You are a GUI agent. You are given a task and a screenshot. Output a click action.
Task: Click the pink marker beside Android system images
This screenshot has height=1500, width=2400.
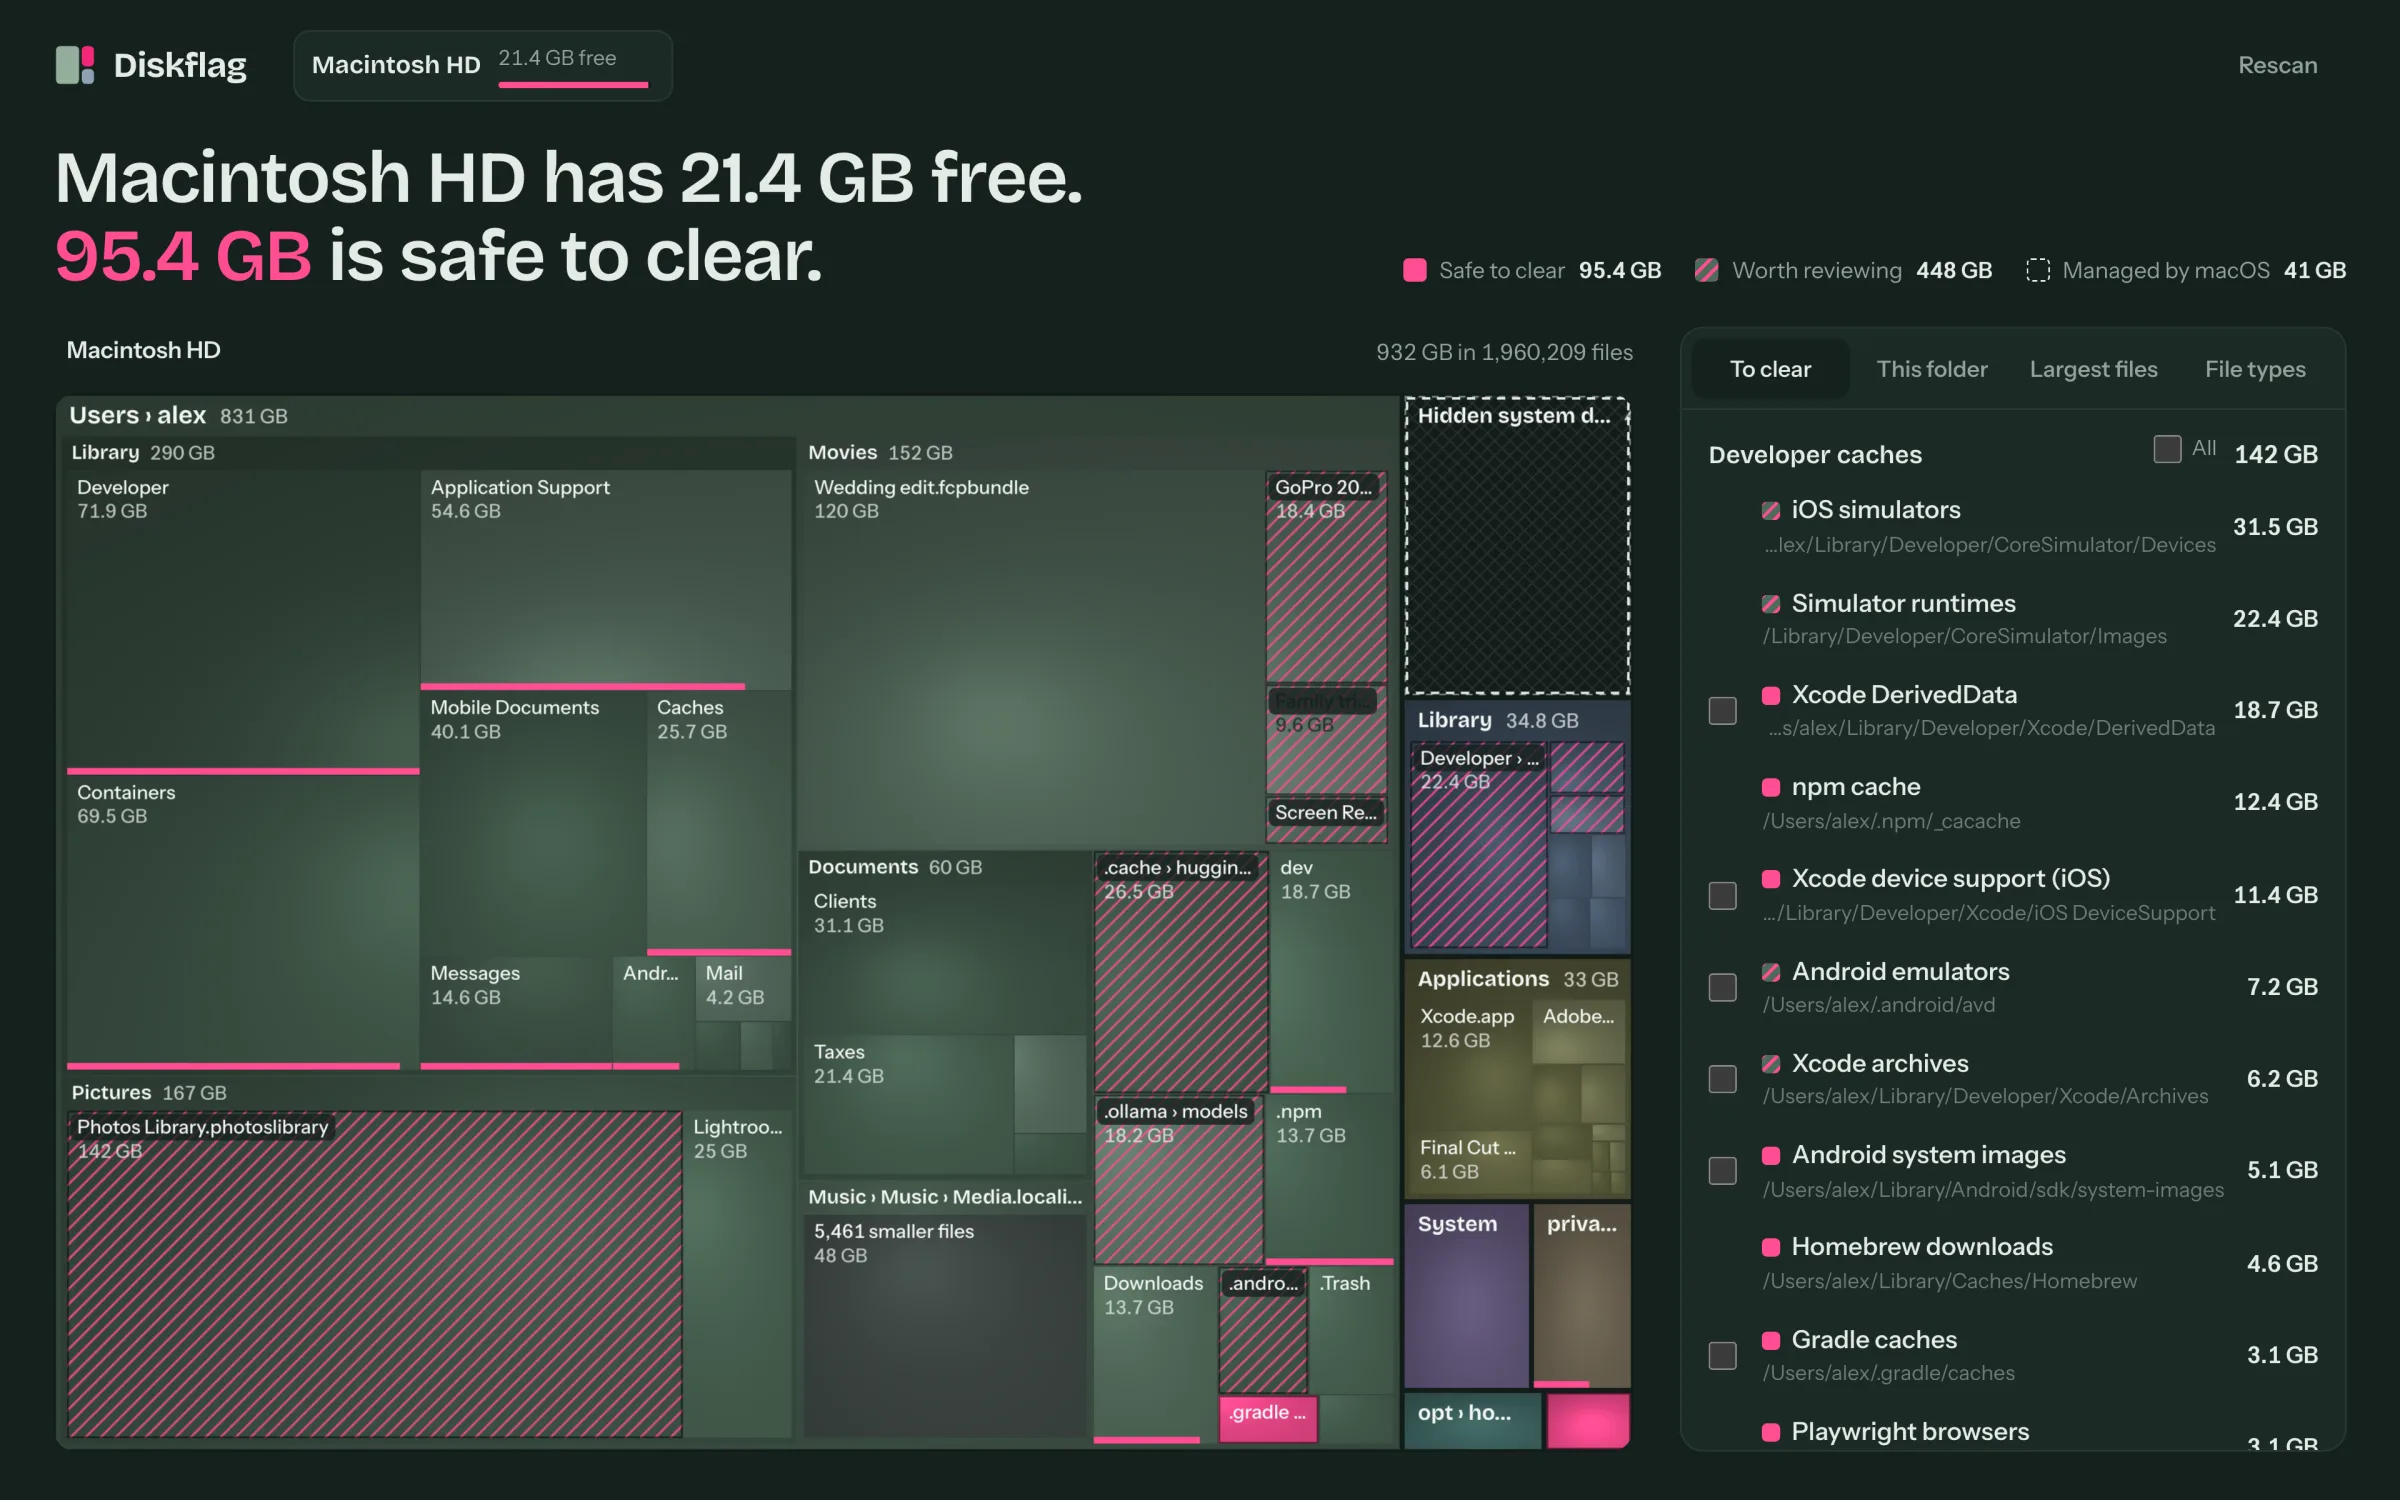click(x=1771, y=1156)
